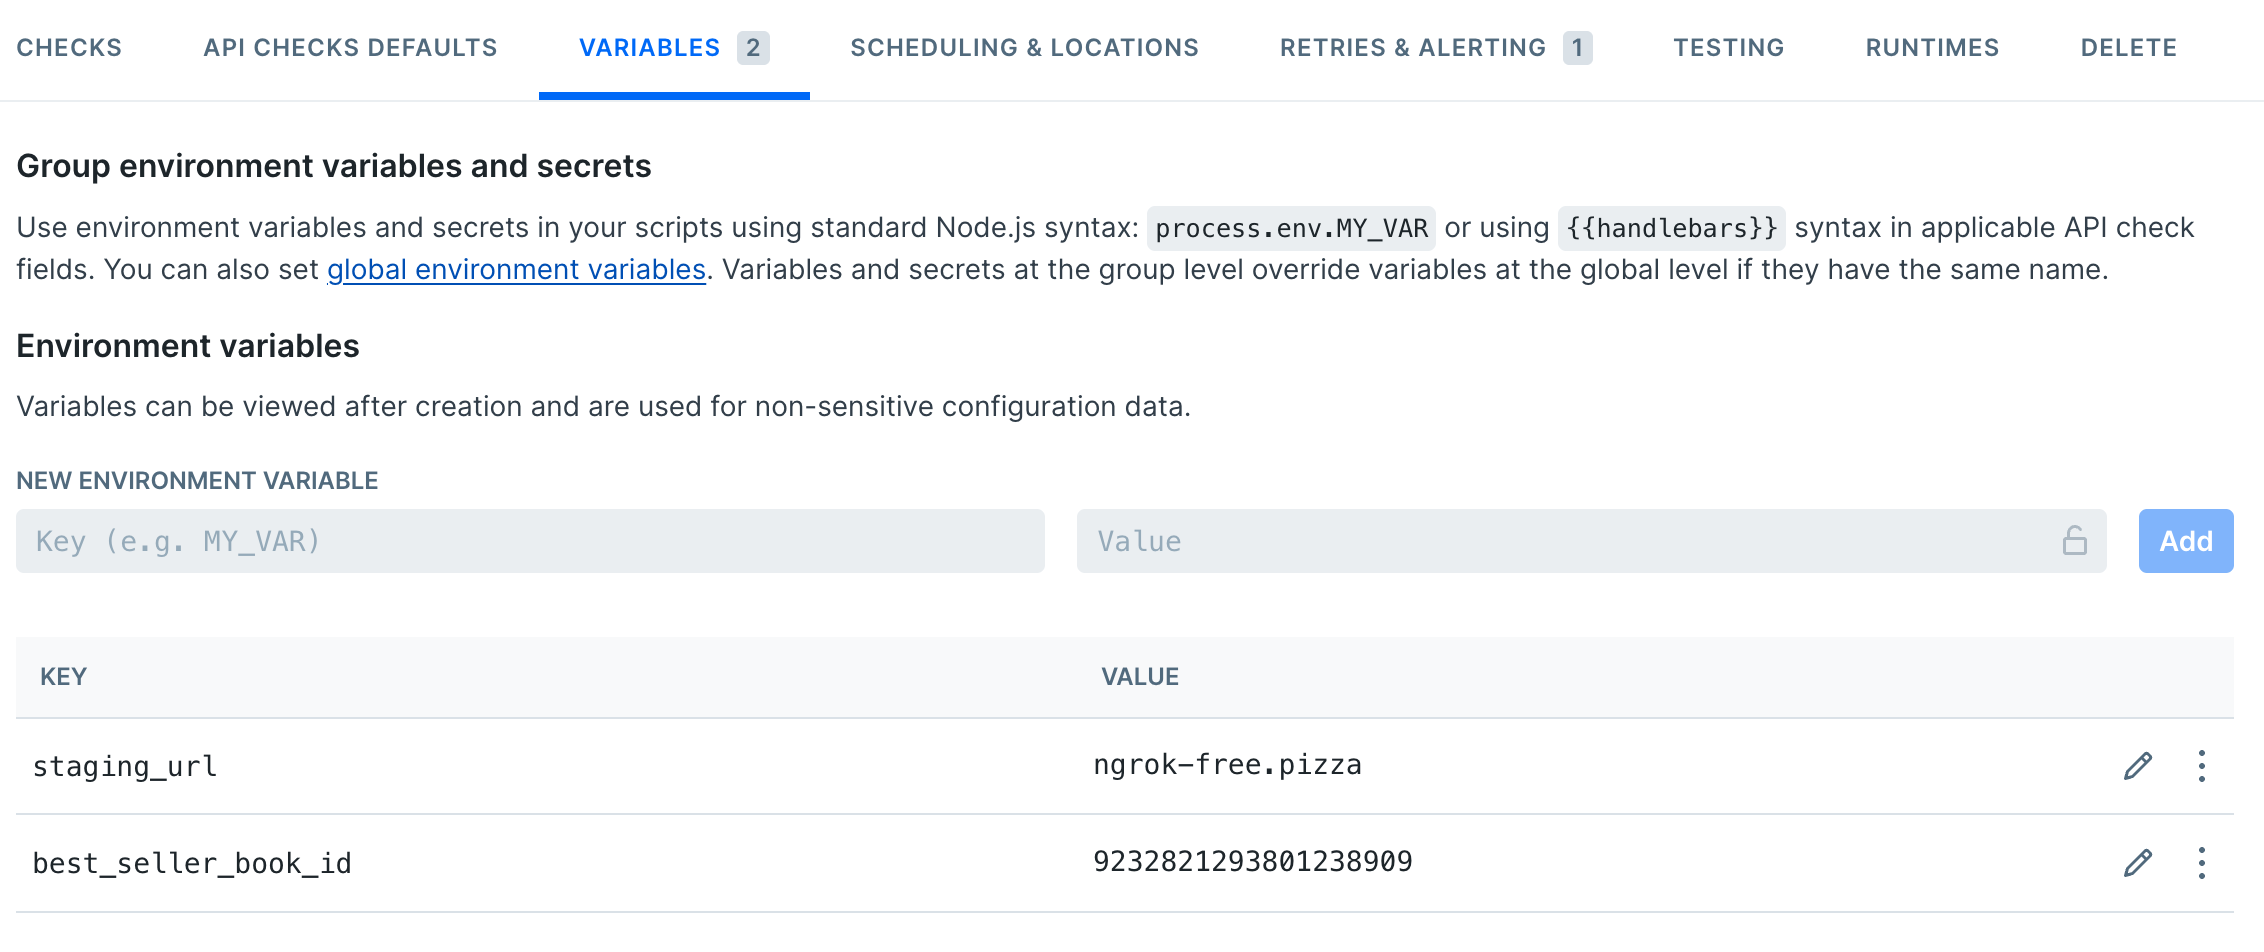Open the three-dot menu for staging_url
Image resolution: width=2264 pixels, height=952 pixels.
click(x=2200, y=765)
